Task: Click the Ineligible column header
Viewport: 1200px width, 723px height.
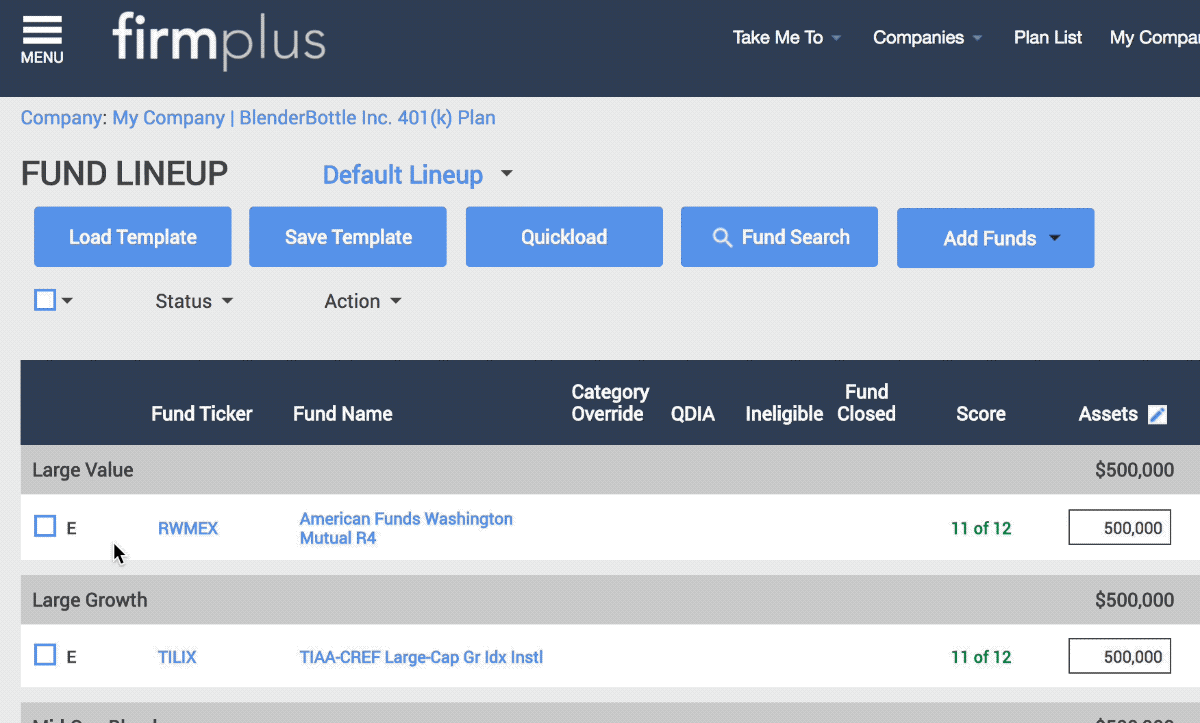Action: (784, 414)
